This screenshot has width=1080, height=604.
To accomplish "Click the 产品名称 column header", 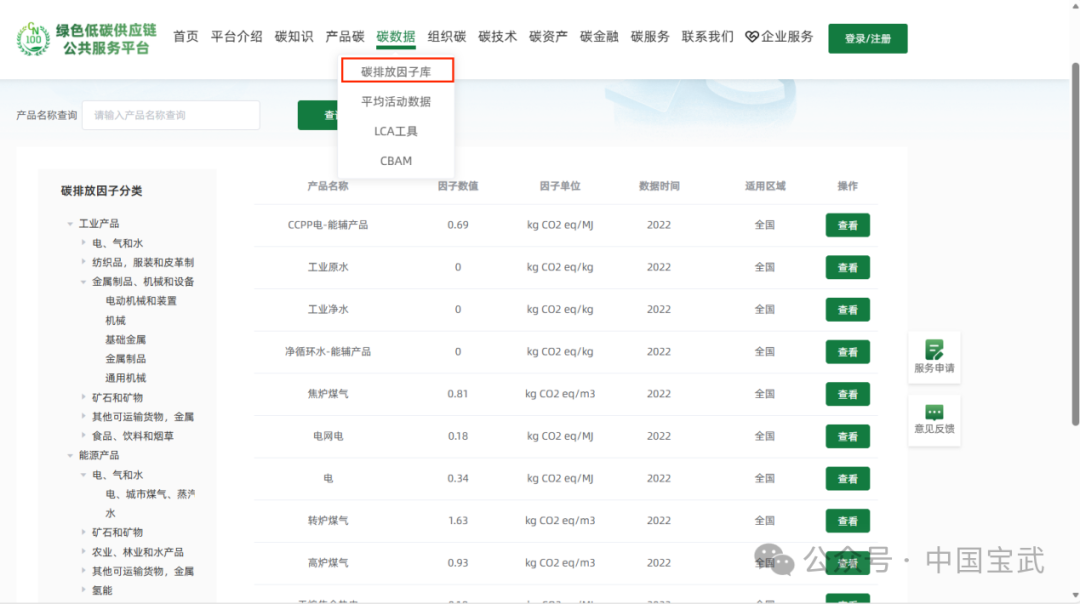I will tap(328, 186).
